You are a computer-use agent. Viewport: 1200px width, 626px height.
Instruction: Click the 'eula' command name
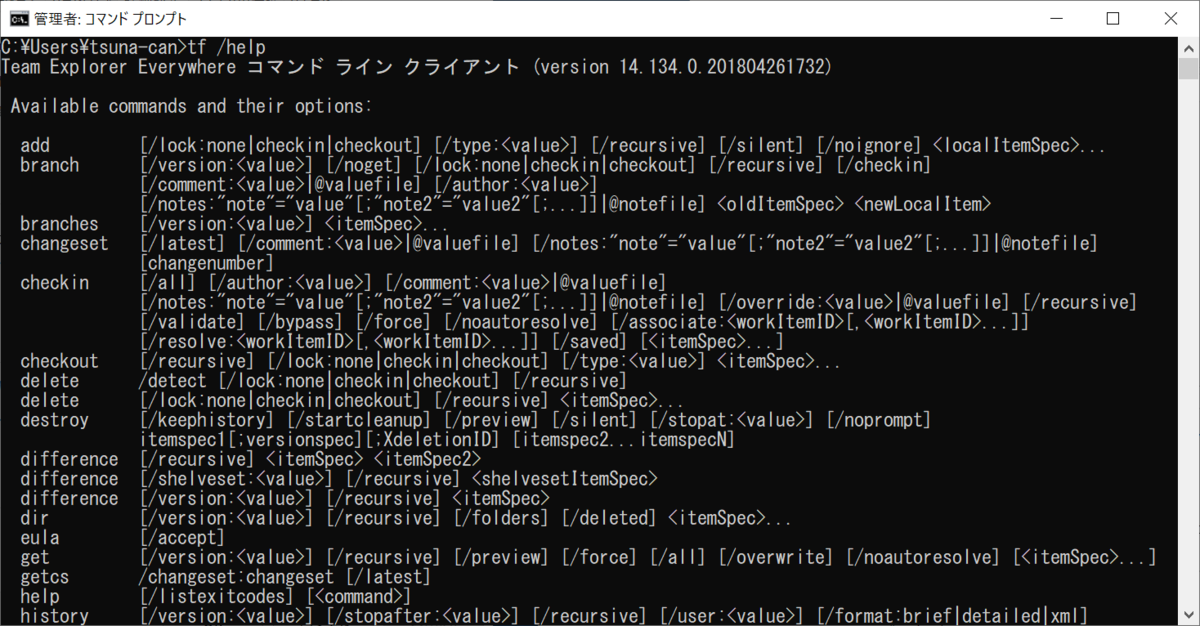point(40,538)
